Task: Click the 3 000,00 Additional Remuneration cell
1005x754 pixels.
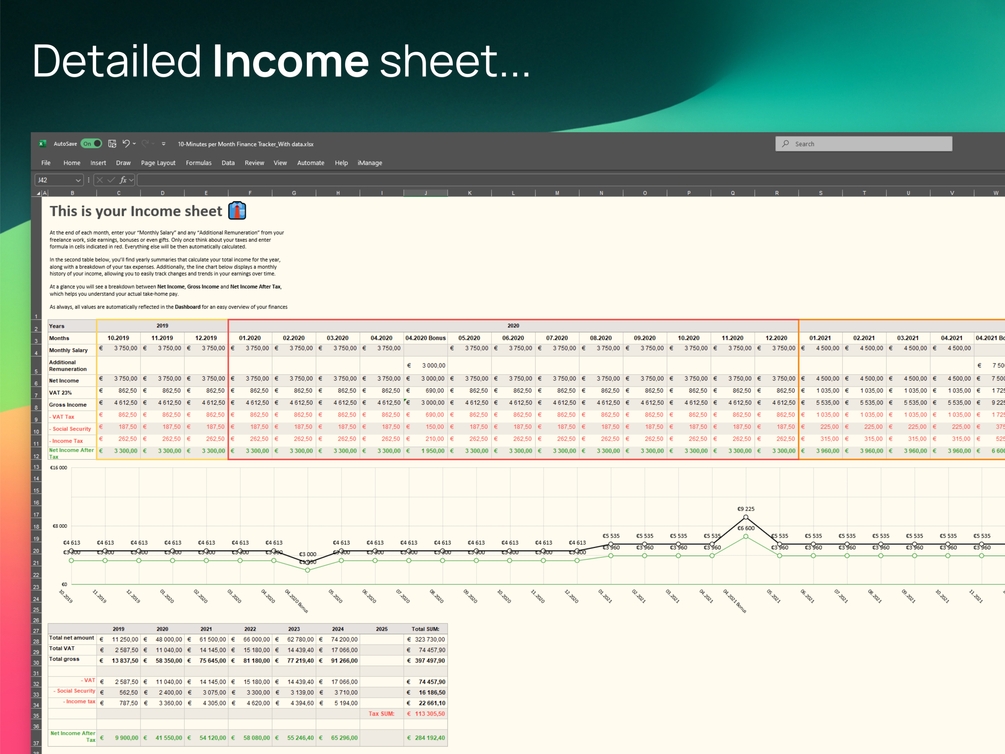Action: coord(425,365)
